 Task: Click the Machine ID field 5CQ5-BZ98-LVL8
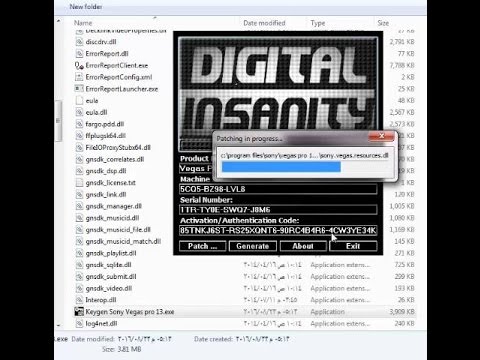278,189
